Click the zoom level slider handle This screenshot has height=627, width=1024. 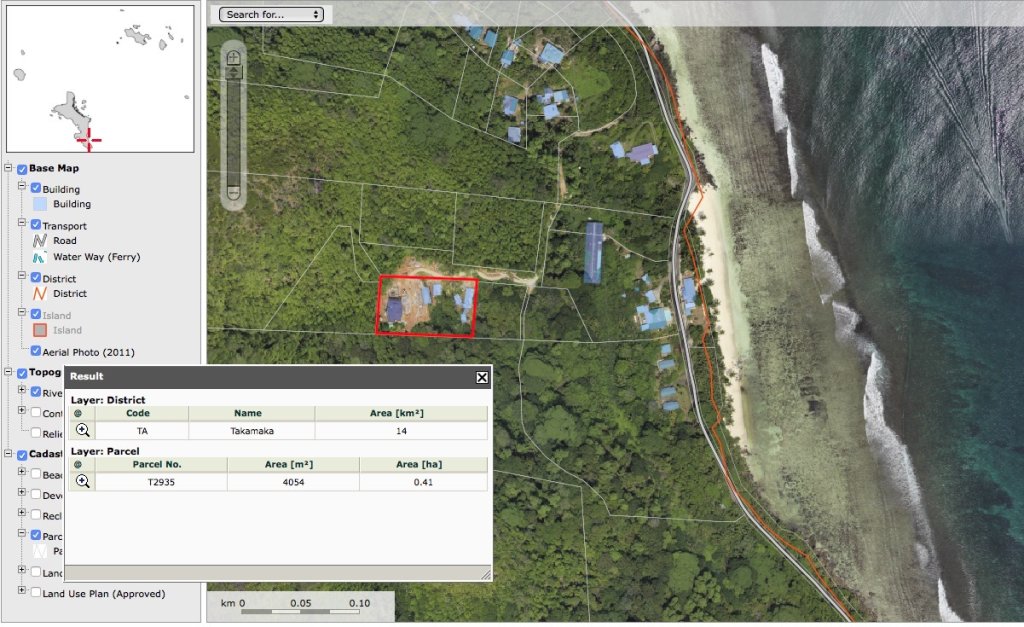point(233,73)
